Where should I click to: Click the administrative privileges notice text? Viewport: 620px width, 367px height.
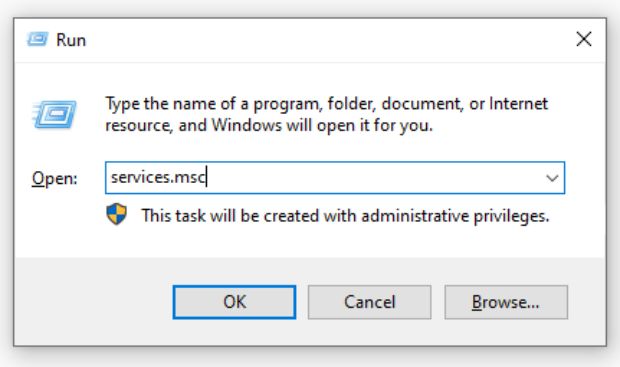click(x=346, y=216)
